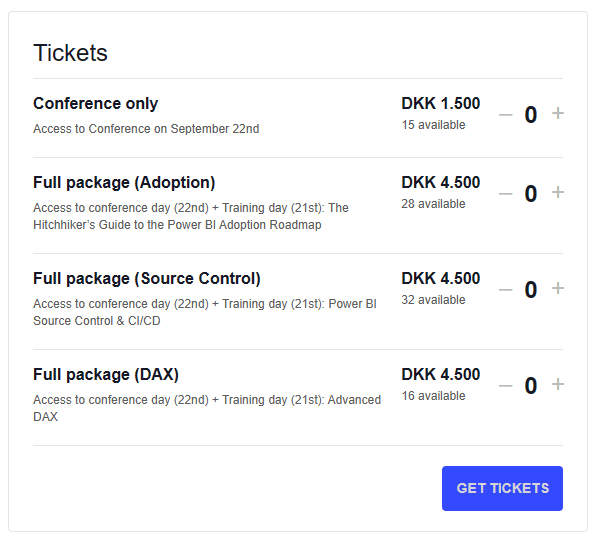Increase Conference only ticket quantity

point(557,113)
